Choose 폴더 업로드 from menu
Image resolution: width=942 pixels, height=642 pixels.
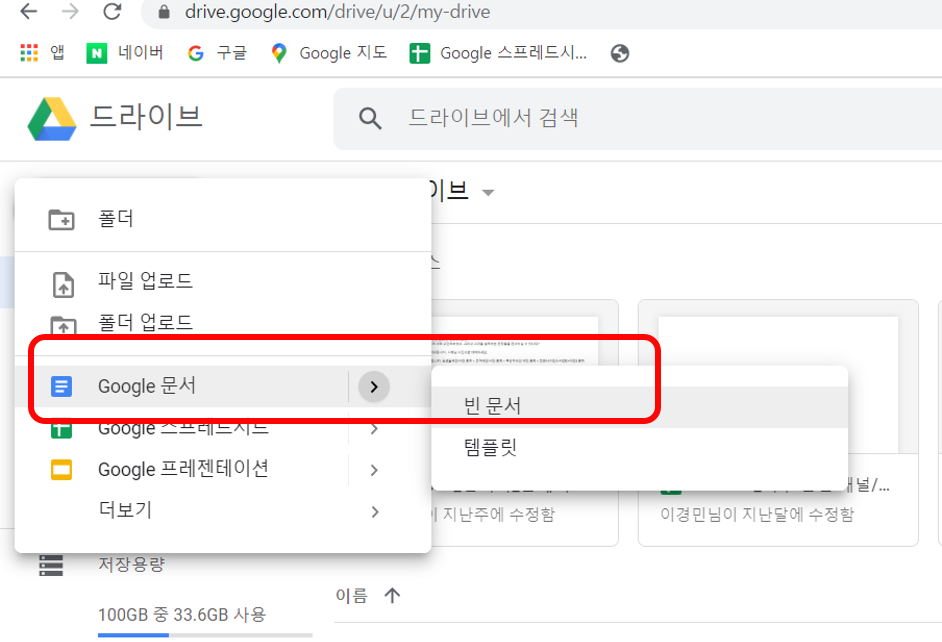point(223,323)
